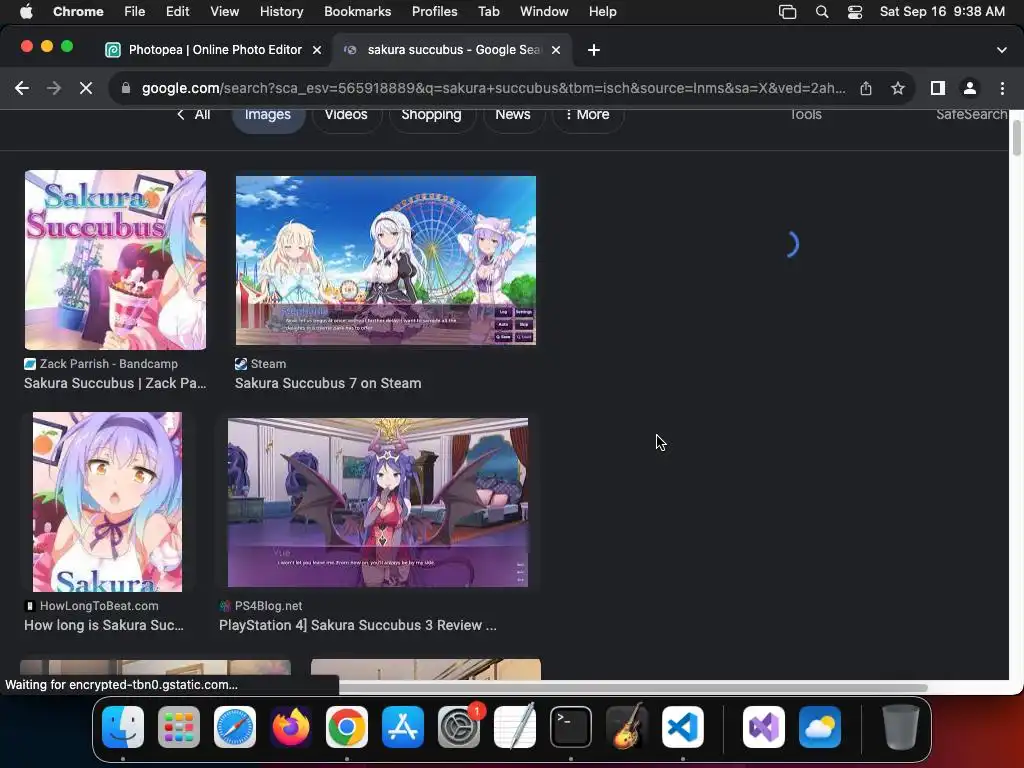The image size is (1024, 768).
Task: Open the View menu
Action: (x=224, y=12)
